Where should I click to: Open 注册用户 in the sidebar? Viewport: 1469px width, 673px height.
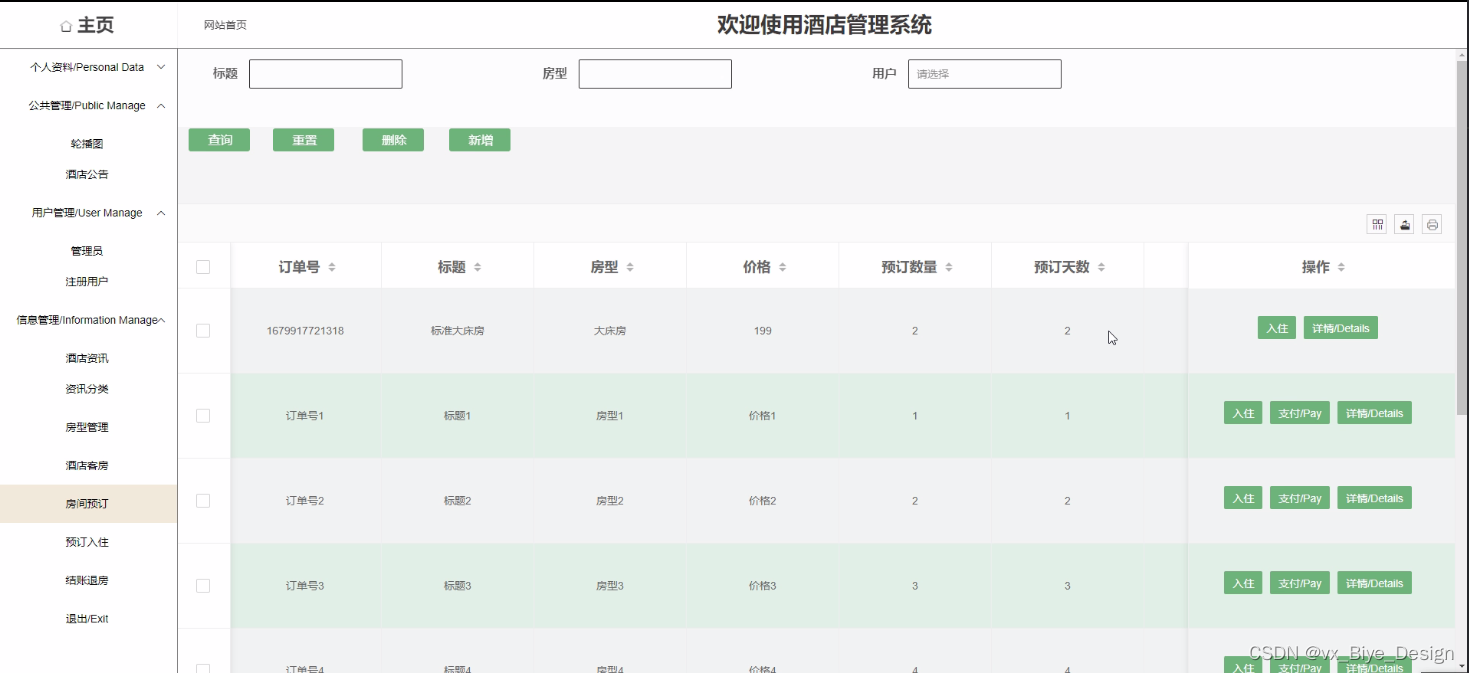[87, 282]
